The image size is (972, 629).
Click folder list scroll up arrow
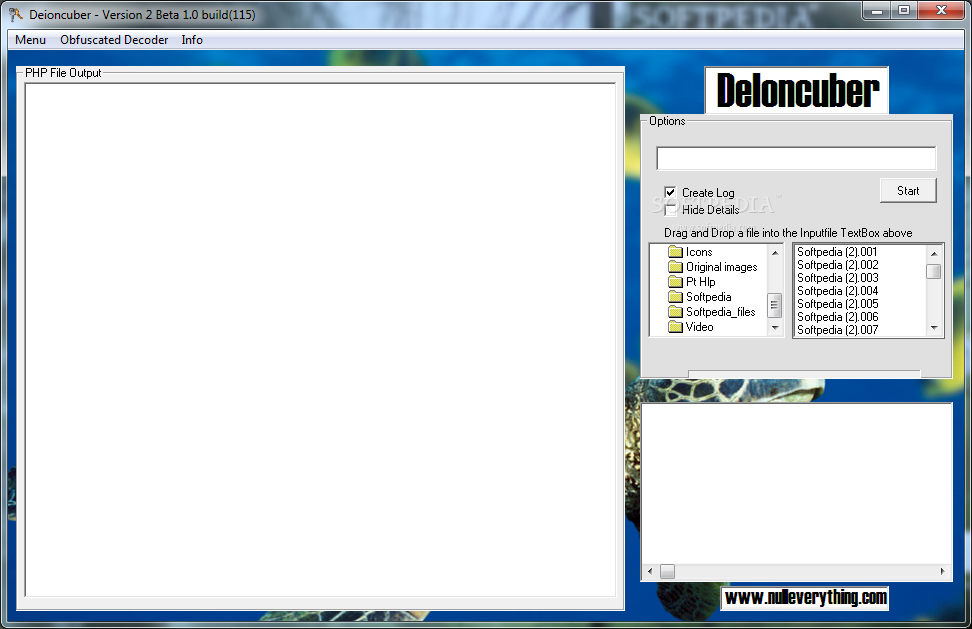(775, 253)
